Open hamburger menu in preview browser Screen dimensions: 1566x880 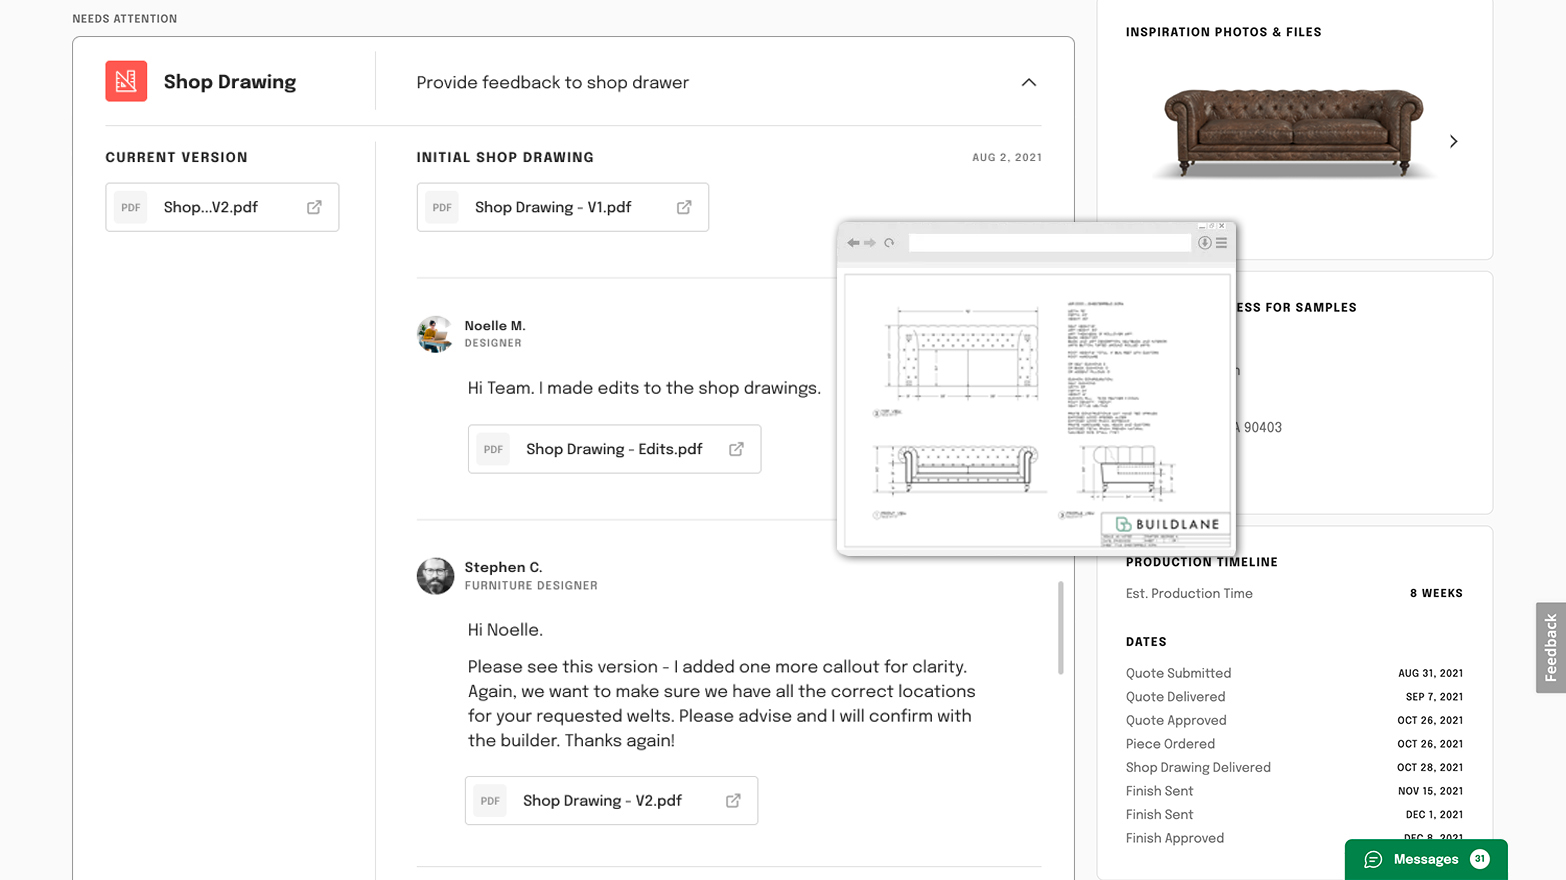pyautogui.click(x=1221, y=243)
